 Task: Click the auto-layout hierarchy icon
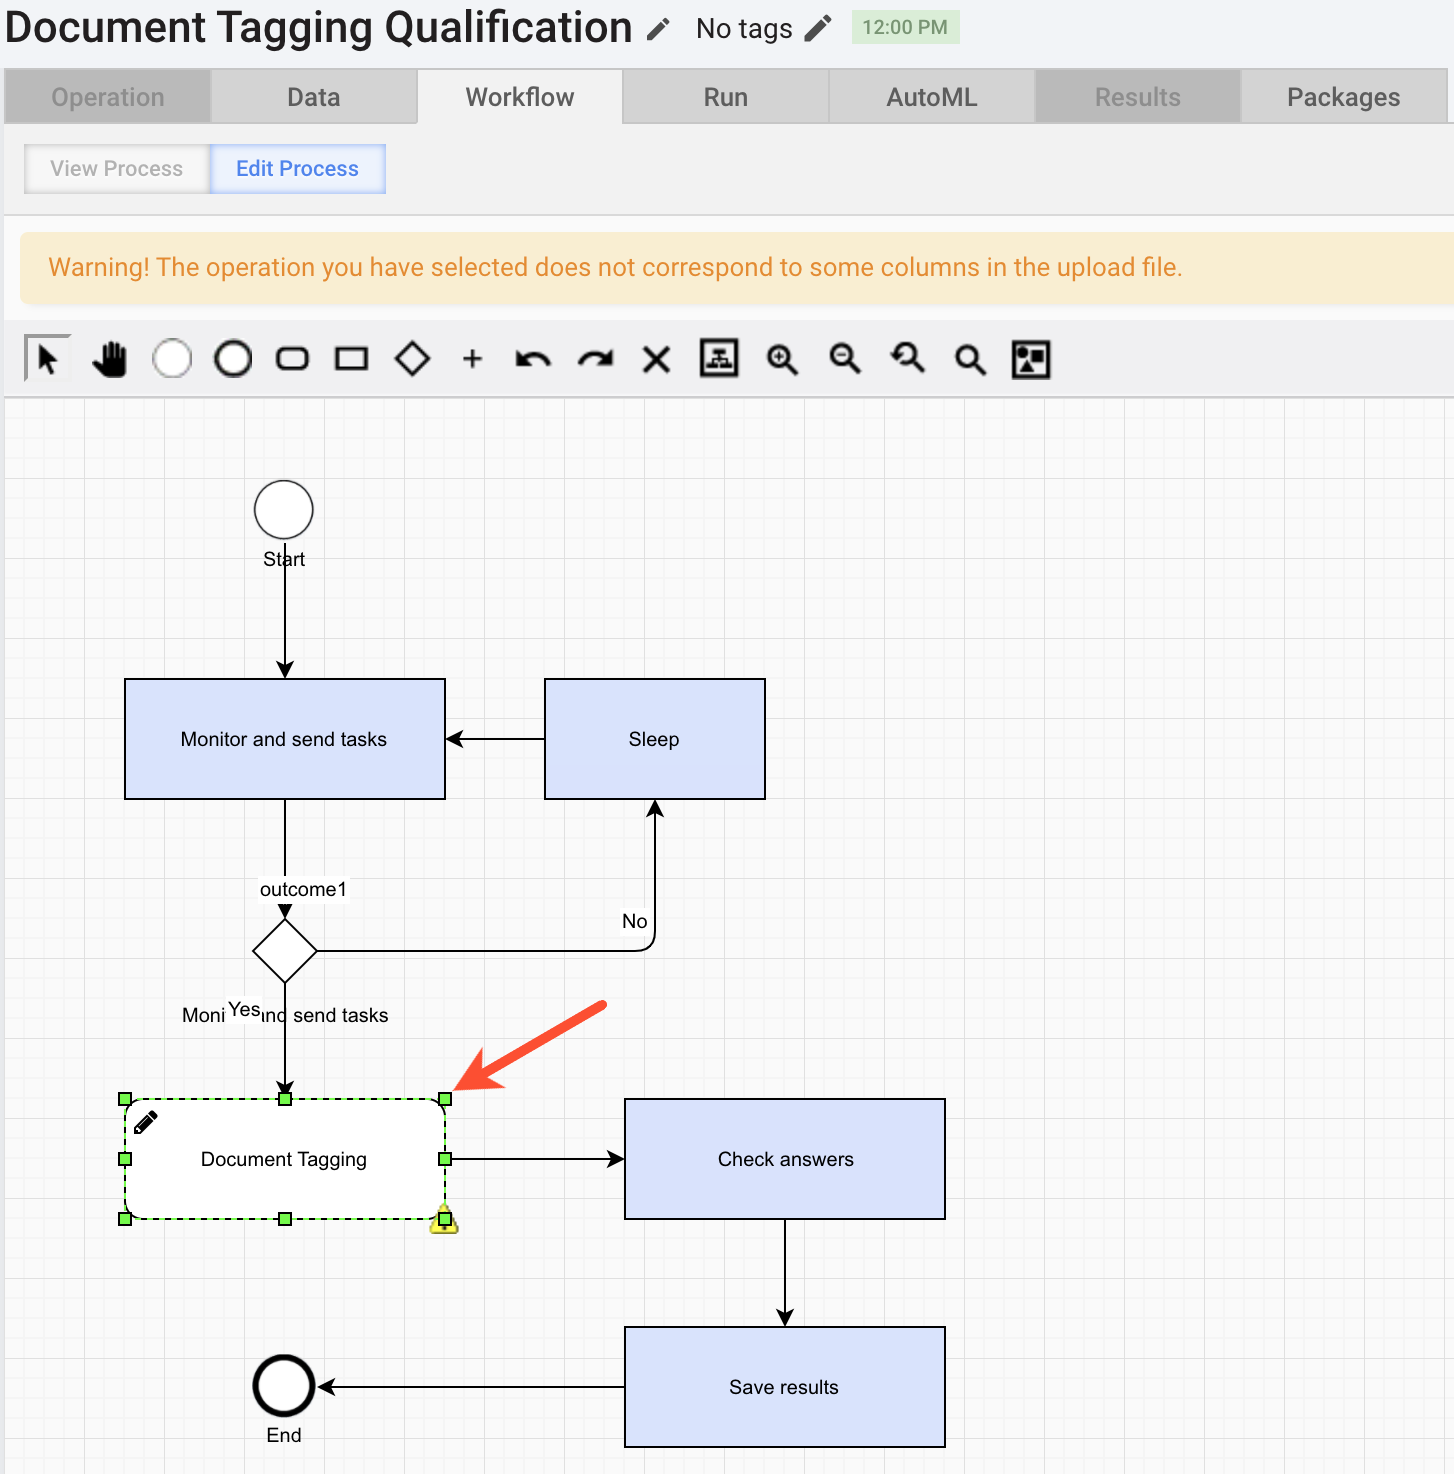(719, 358)
